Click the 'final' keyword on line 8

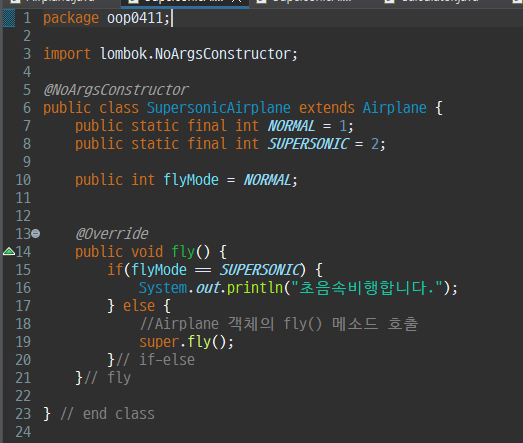tap(207, 144)
